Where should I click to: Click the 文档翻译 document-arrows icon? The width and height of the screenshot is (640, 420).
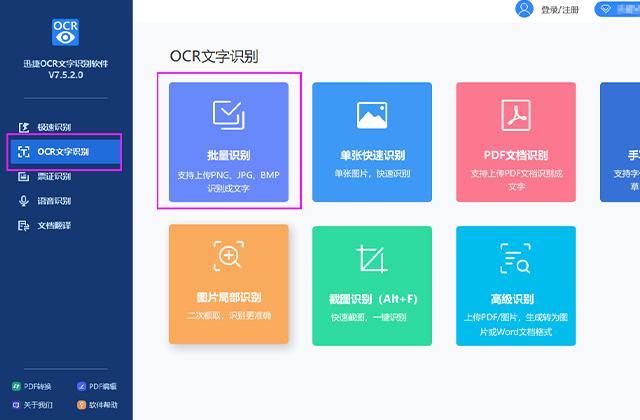[24, 225]
